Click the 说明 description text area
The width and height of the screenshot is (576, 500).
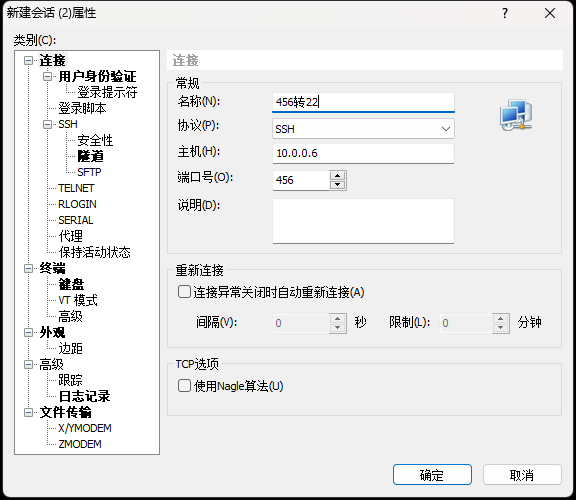pos(363,221)
